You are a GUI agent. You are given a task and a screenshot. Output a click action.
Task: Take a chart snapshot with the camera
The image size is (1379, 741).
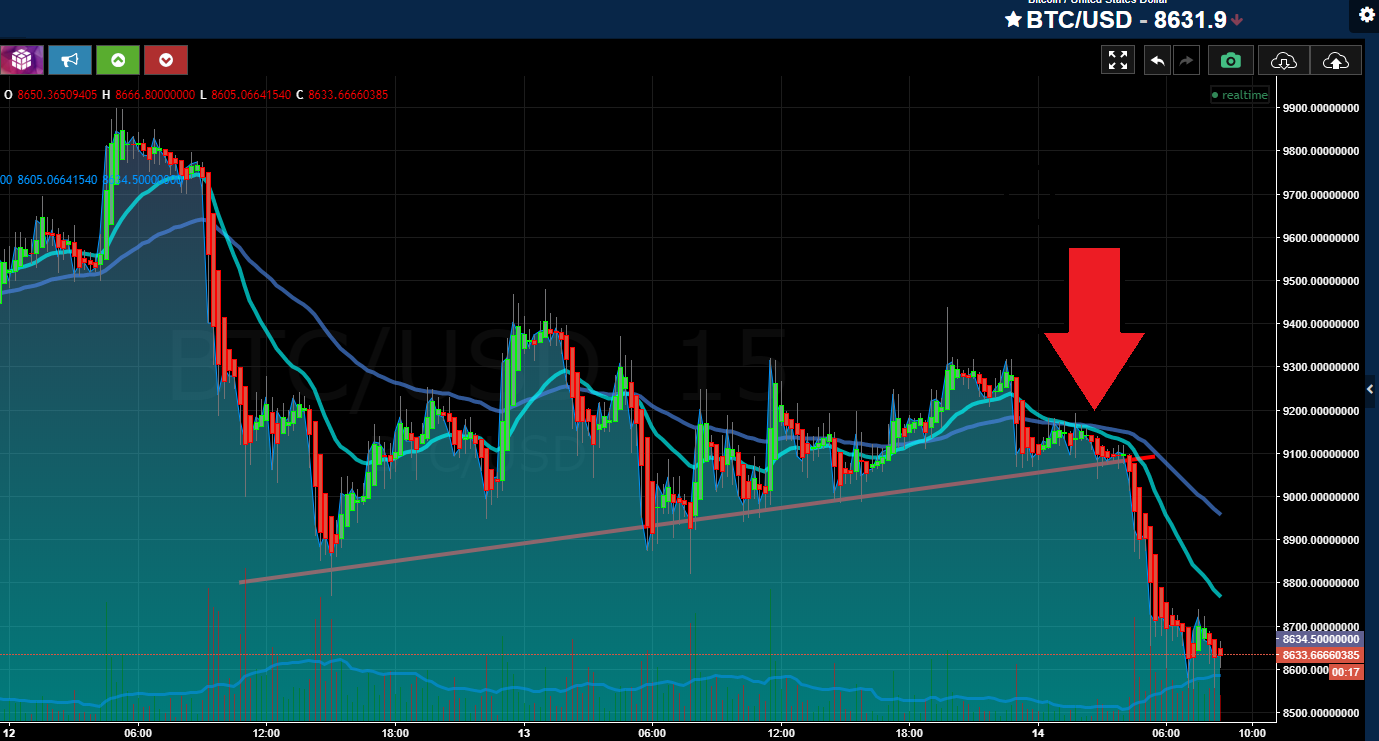pyautogui.click(x=1231, y=61)
